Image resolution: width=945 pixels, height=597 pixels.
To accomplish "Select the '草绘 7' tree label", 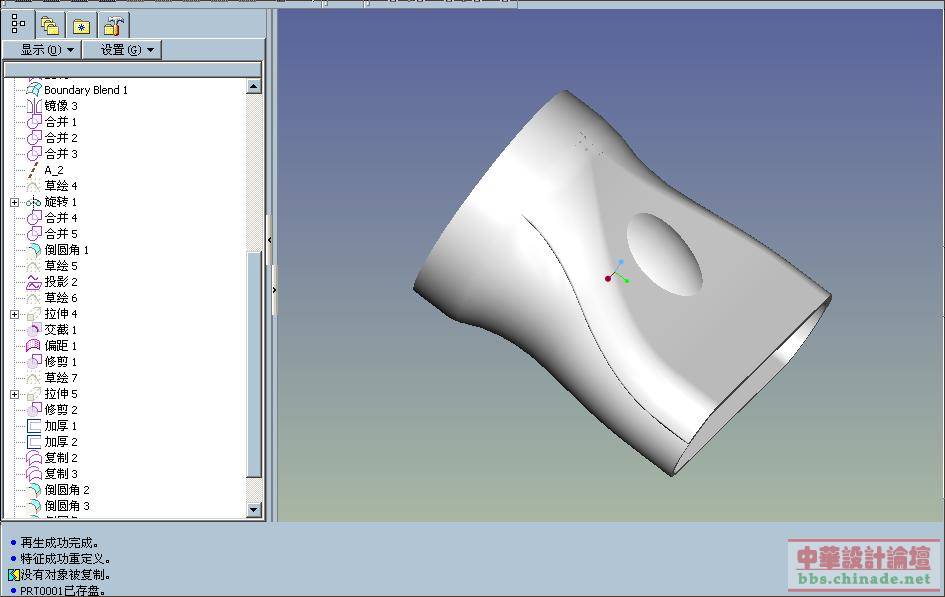I will click(x=61, y=378).
